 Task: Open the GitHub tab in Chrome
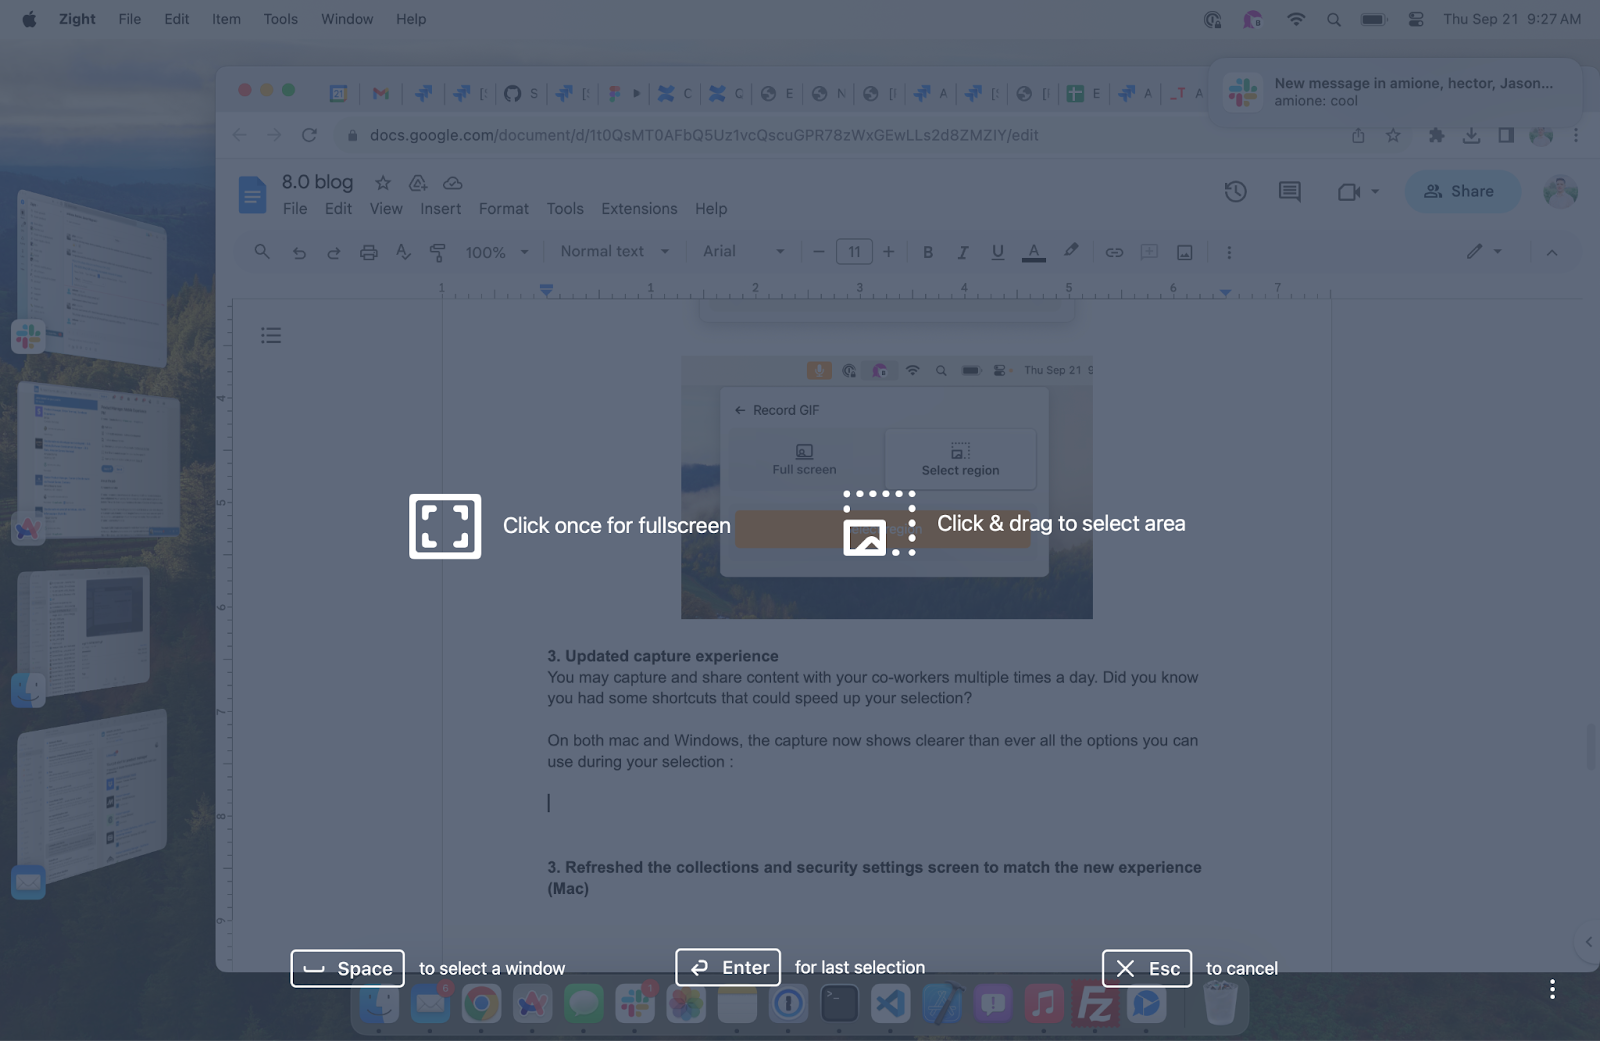520,93
